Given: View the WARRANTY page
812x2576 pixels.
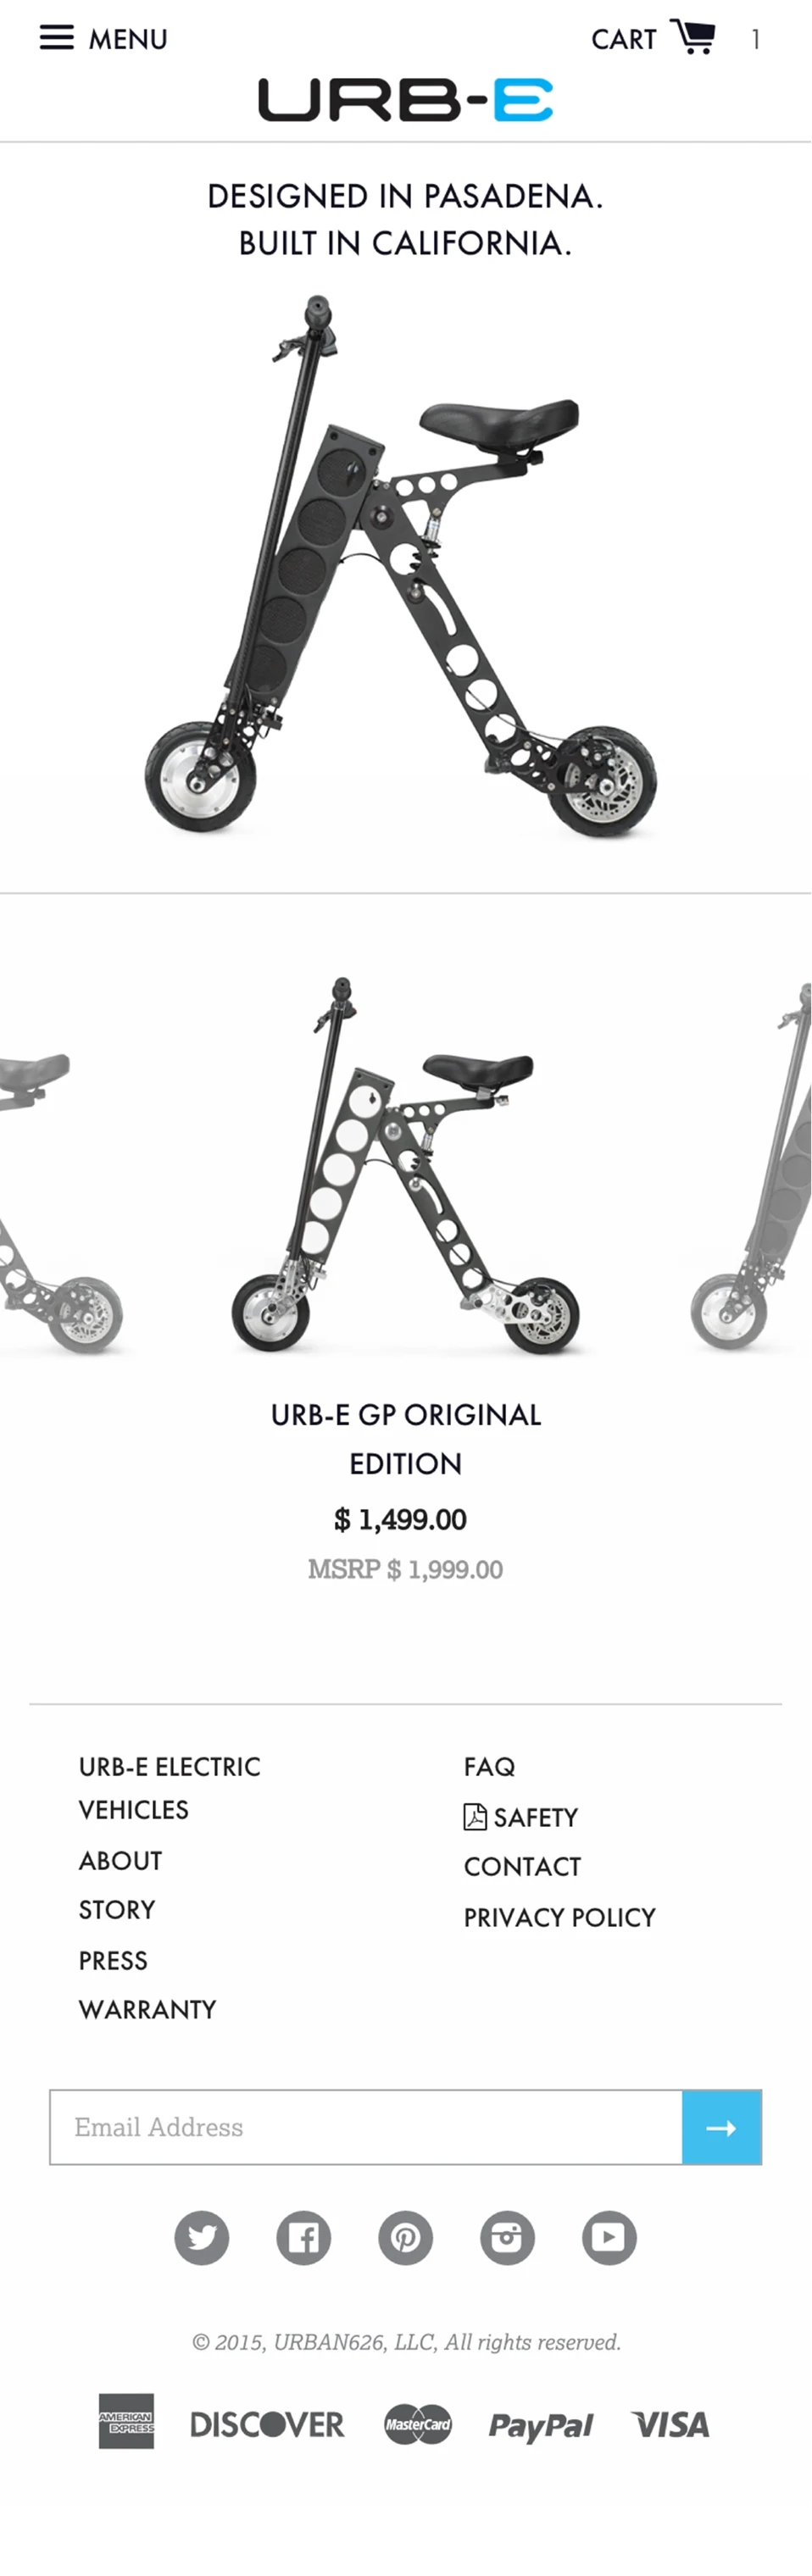Looking at the screenshot, I should coord(148,2010).
